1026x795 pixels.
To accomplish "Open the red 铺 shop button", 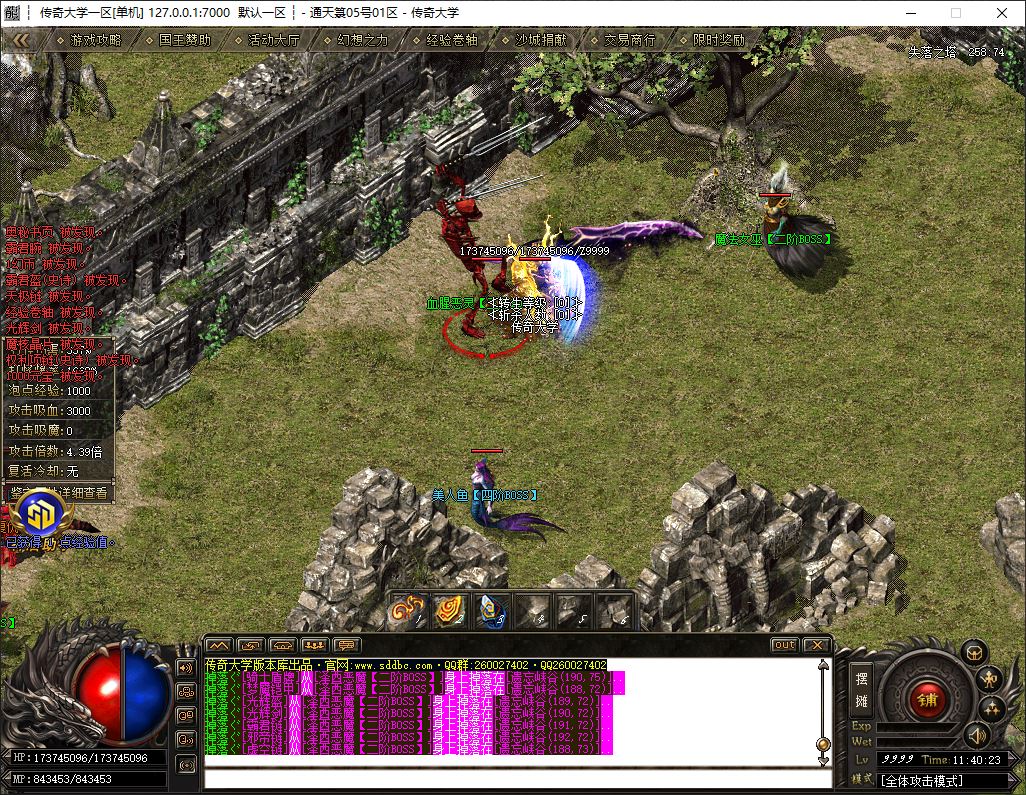I will [927, 699].
